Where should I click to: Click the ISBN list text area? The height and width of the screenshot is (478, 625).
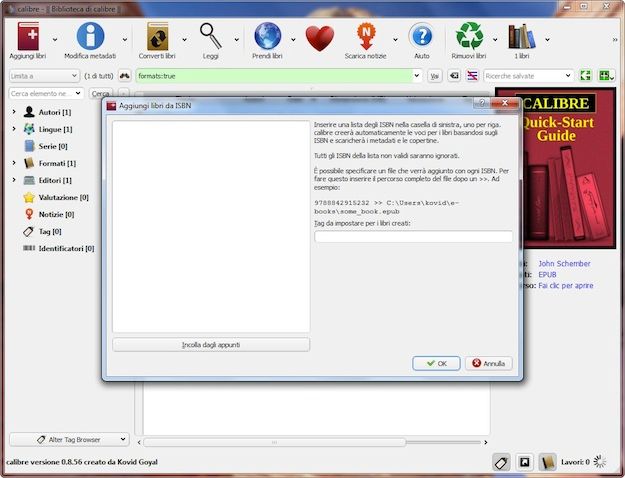tap(211, 226)
